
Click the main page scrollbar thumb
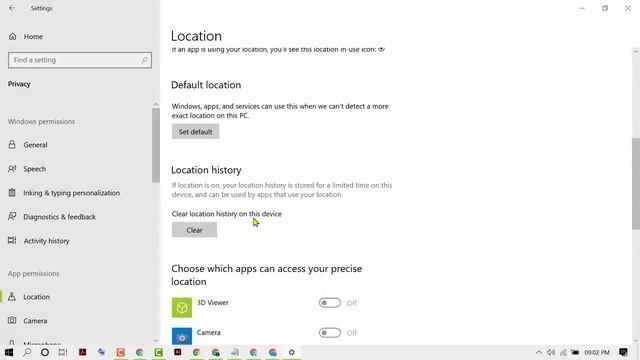pos(636,184)
